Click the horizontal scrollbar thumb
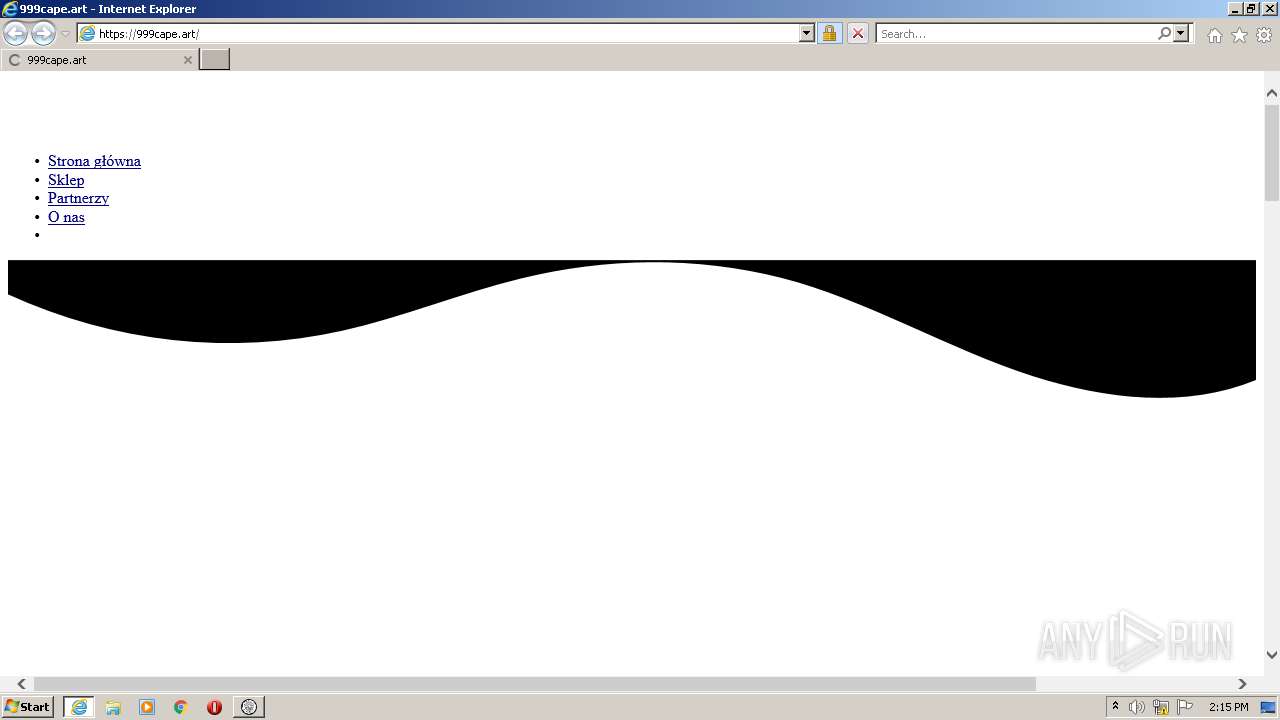 [x=535, y=684]
